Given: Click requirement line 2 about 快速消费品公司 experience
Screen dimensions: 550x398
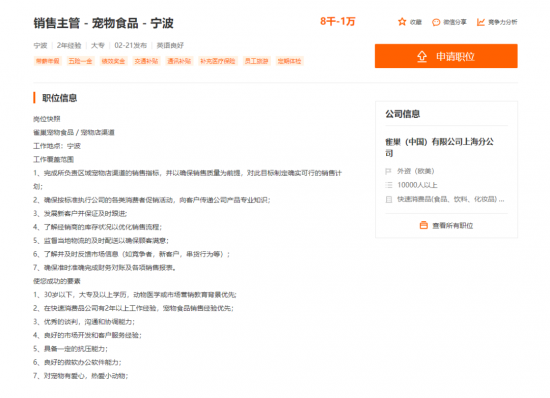Looking at the screenshot, I should point(134,308).
